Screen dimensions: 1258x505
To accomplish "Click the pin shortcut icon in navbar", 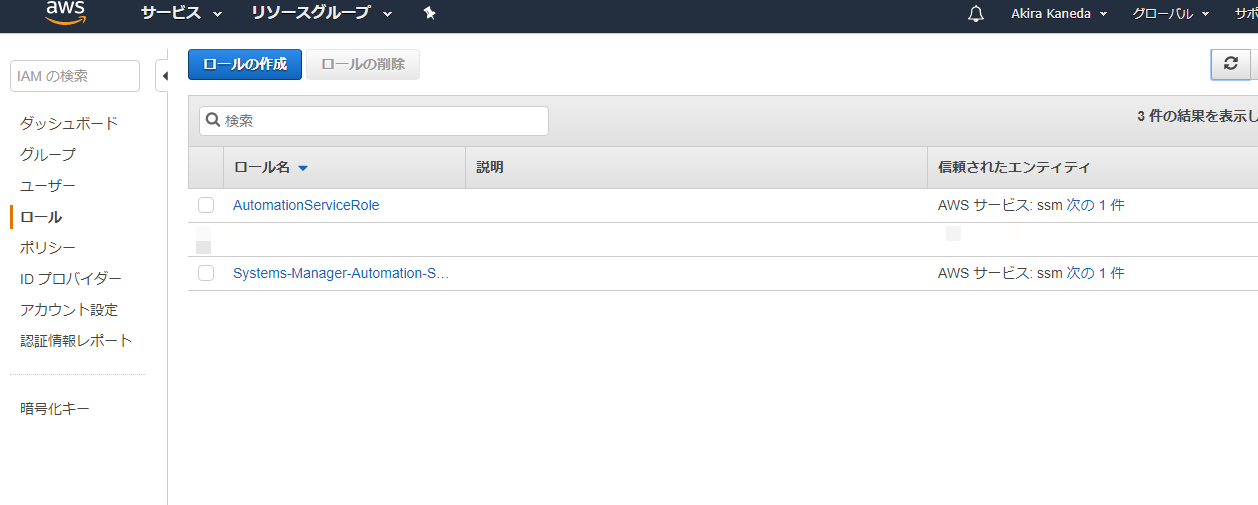I will click(x=429, y=13).
